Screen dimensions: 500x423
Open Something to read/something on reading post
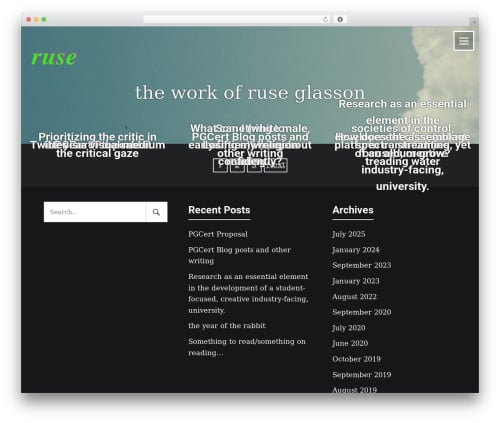point(247,347)
